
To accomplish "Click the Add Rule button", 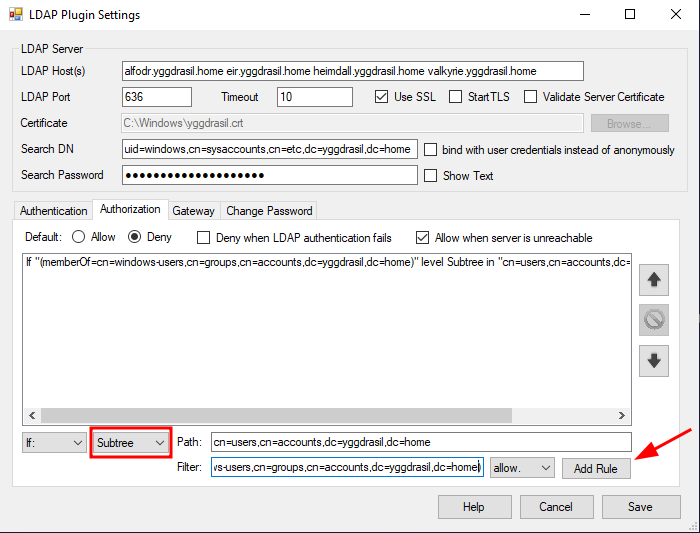I will [x=596, y=468].
